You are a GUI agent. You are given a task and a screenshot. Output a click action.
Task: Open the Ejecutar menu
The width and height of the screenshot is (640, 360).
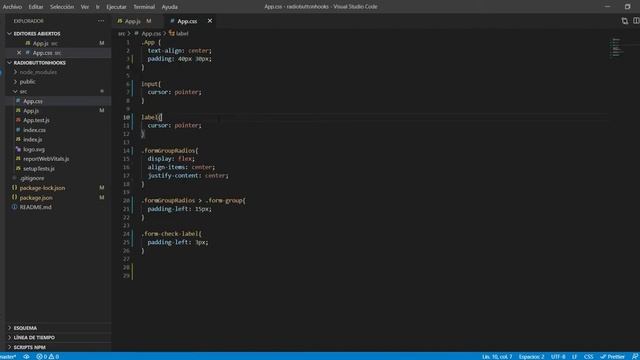click(x=116, y=7)
